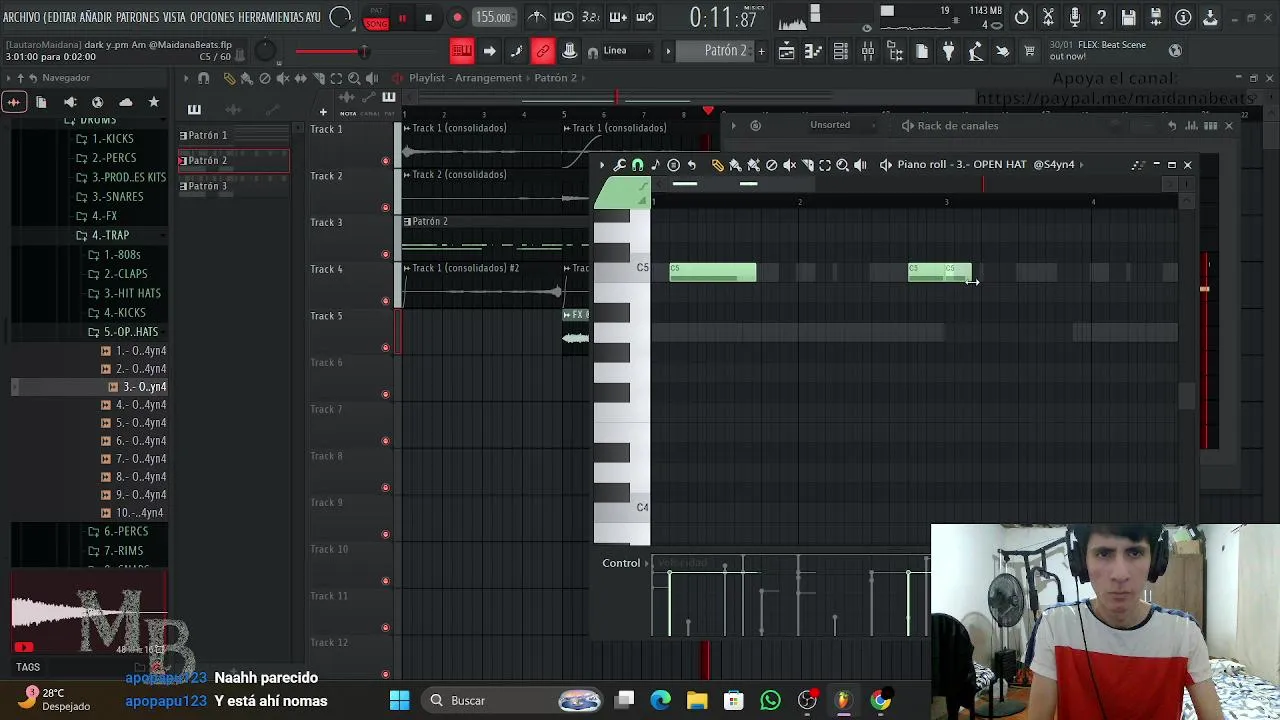
Task: Select the paint brush tool in Piano roll
Action: tap(736, 165)
